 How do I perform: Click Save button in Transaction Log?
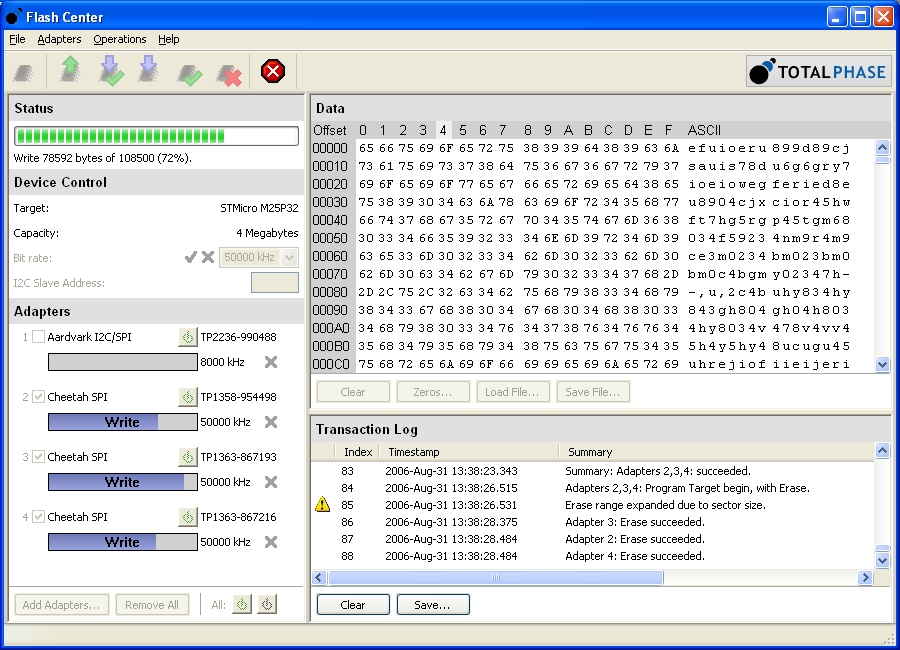click(433, 605)
